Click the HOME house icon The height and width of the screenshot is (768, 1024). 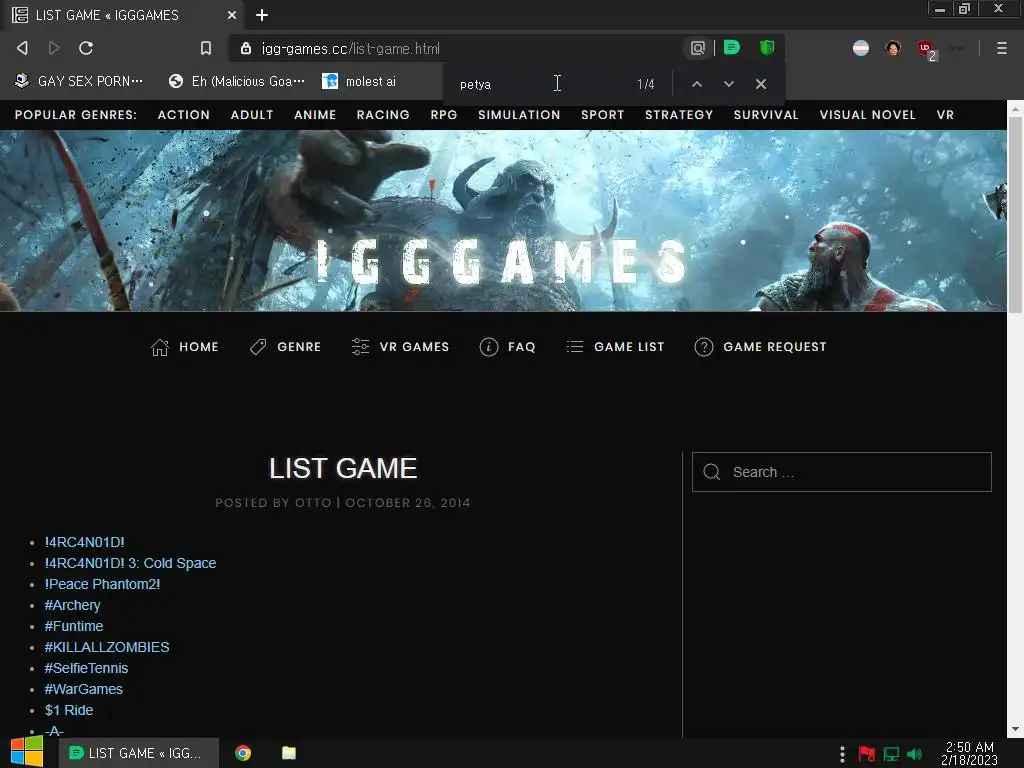click(x=160, y=347)
